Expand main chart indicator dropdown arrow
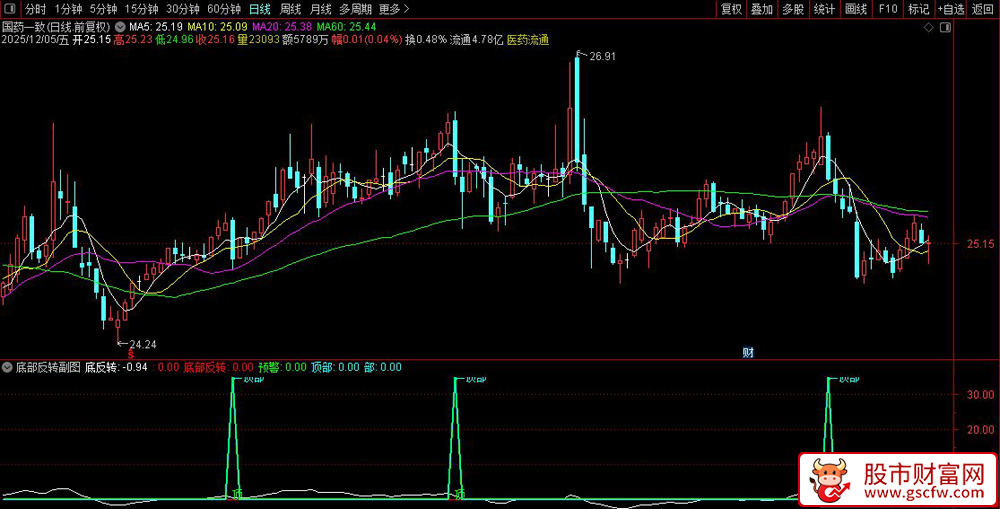1000x509 pixels. click(119, 27)
